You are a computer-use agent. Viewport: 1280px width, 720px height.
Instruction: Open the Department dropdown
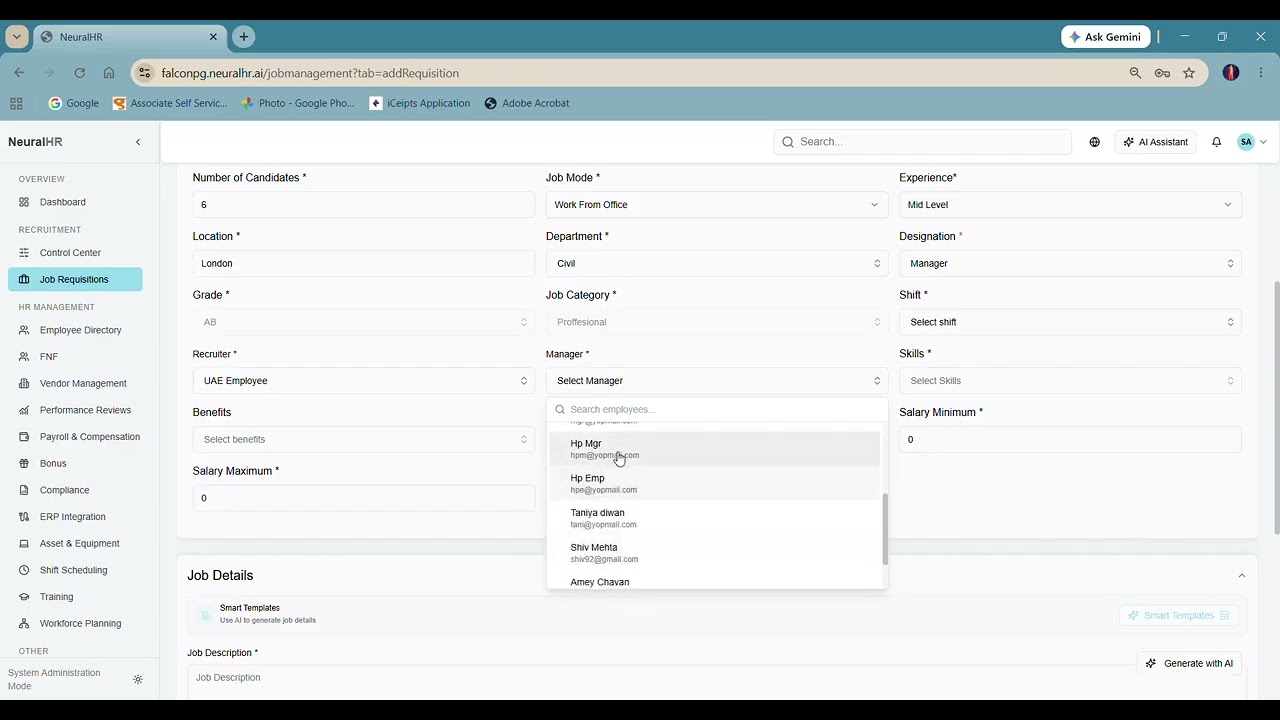pyautogui.click(x=717, y=264)
